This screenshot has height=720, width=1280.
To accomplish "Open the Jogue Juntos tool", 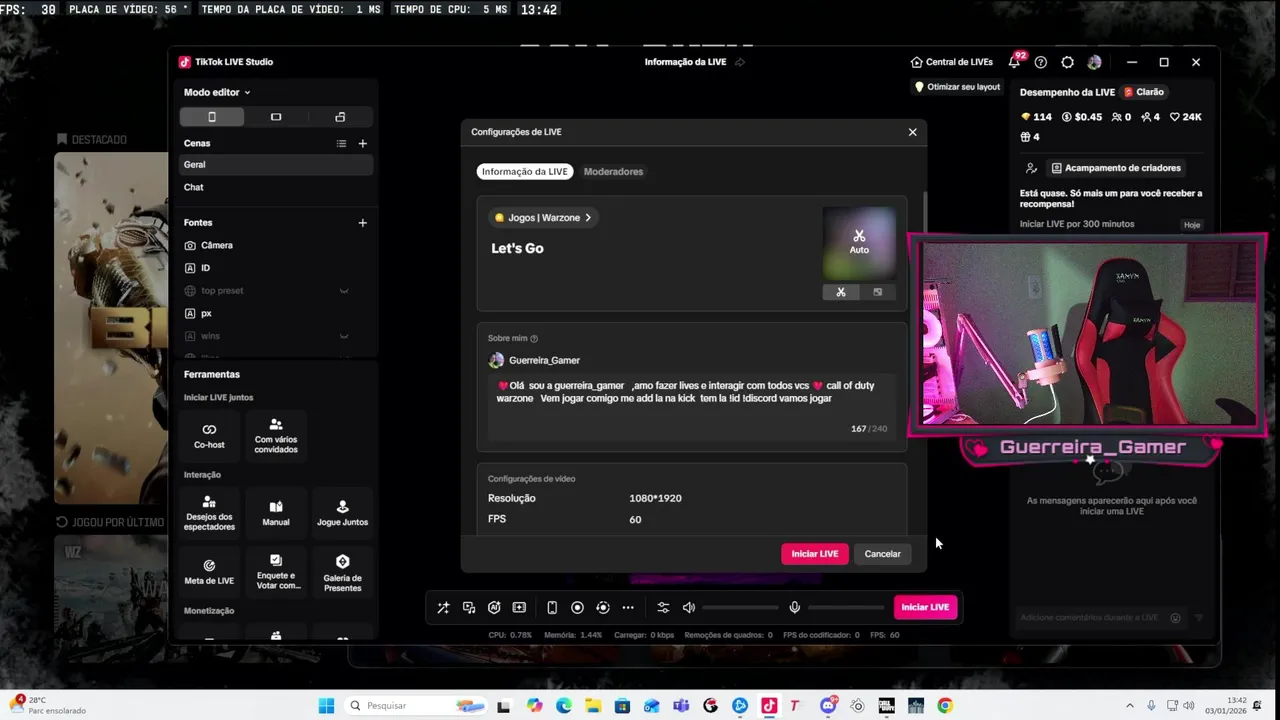I will [x=342, y=513].
